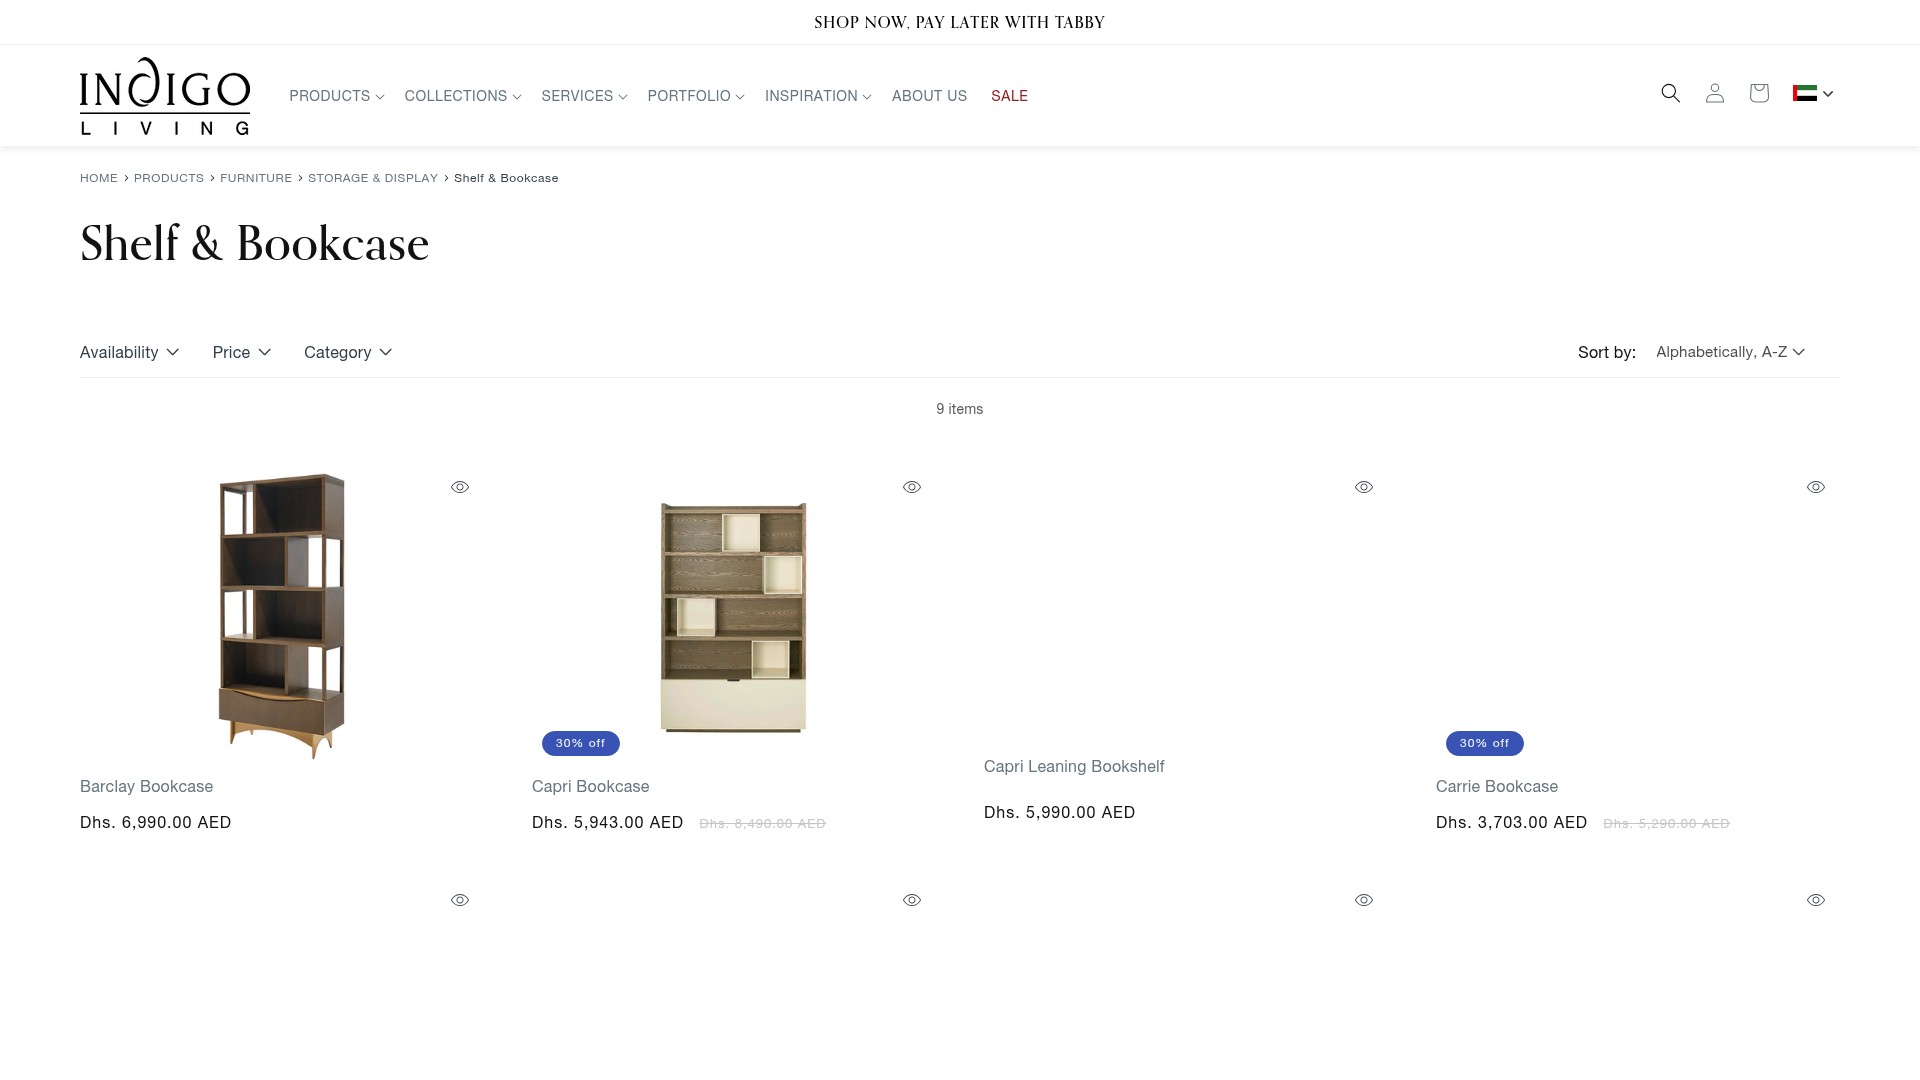This screenshot has height=1080, width=1920.
Task: Open Carrie Bookcase product title
Action: (1497, 786)
